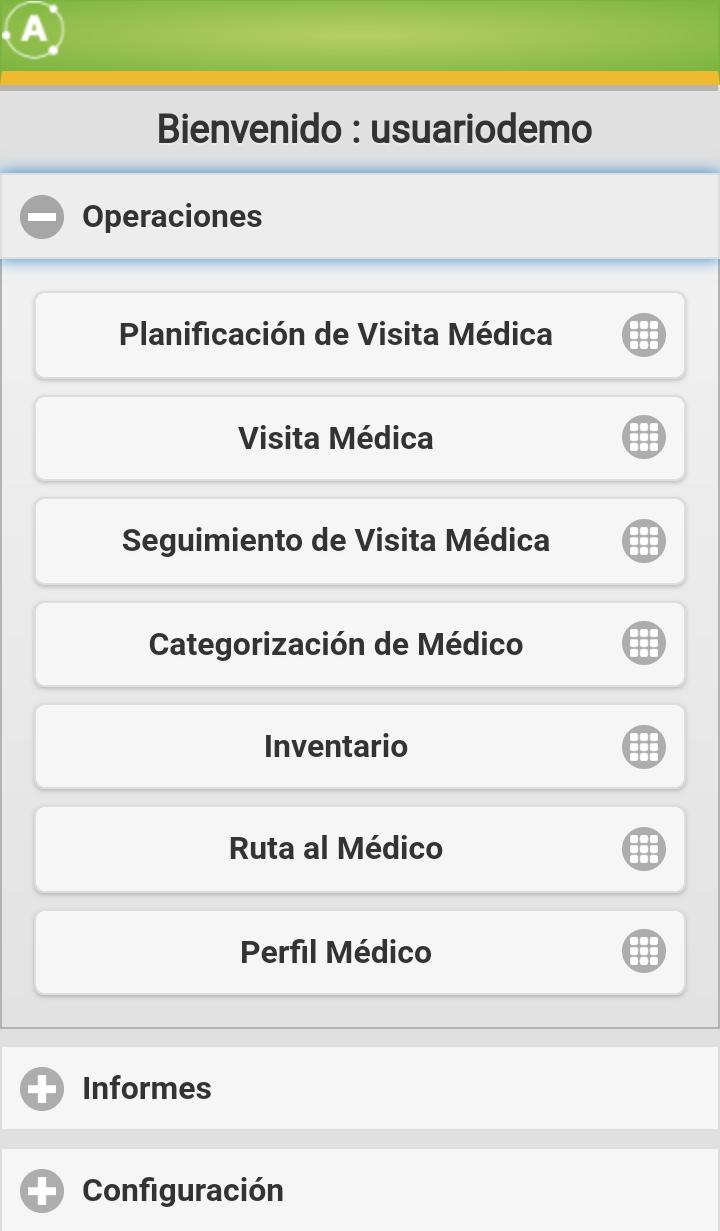Click the app logo in the header

(x=34, y=29)
